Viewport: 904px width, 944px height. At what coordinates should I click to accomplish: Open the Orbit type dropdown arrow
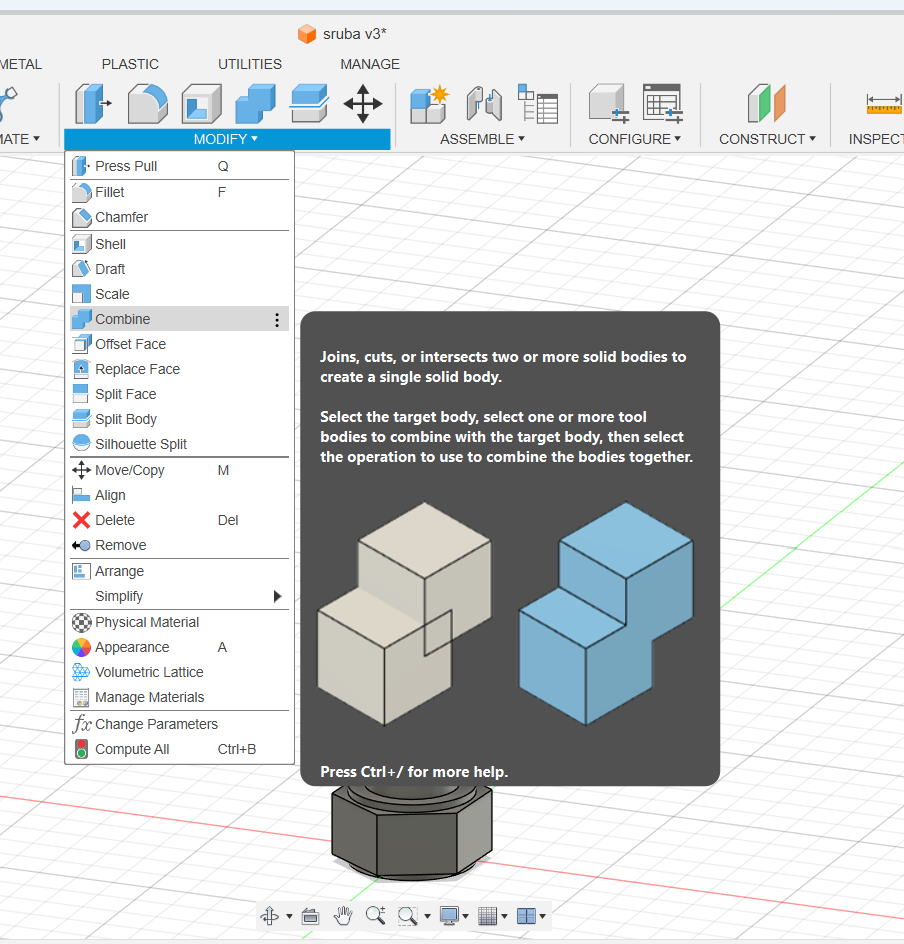[x=289, y=917]
